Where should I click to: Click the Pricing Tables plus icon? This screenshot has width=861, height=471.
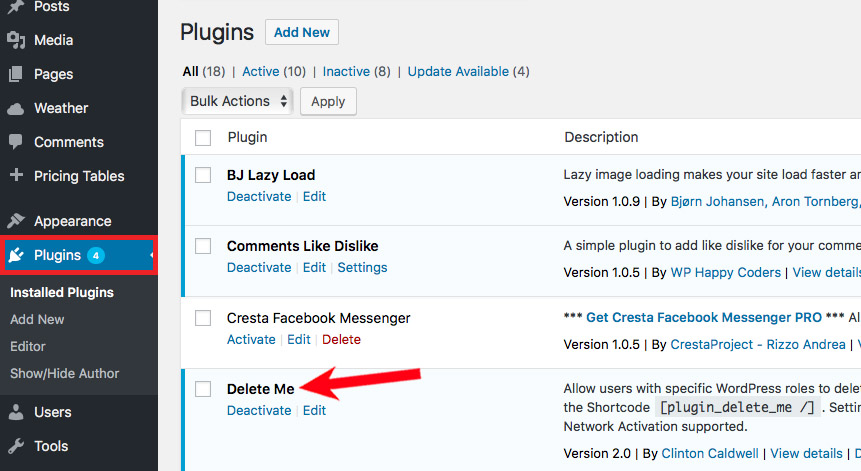(16, 175)
